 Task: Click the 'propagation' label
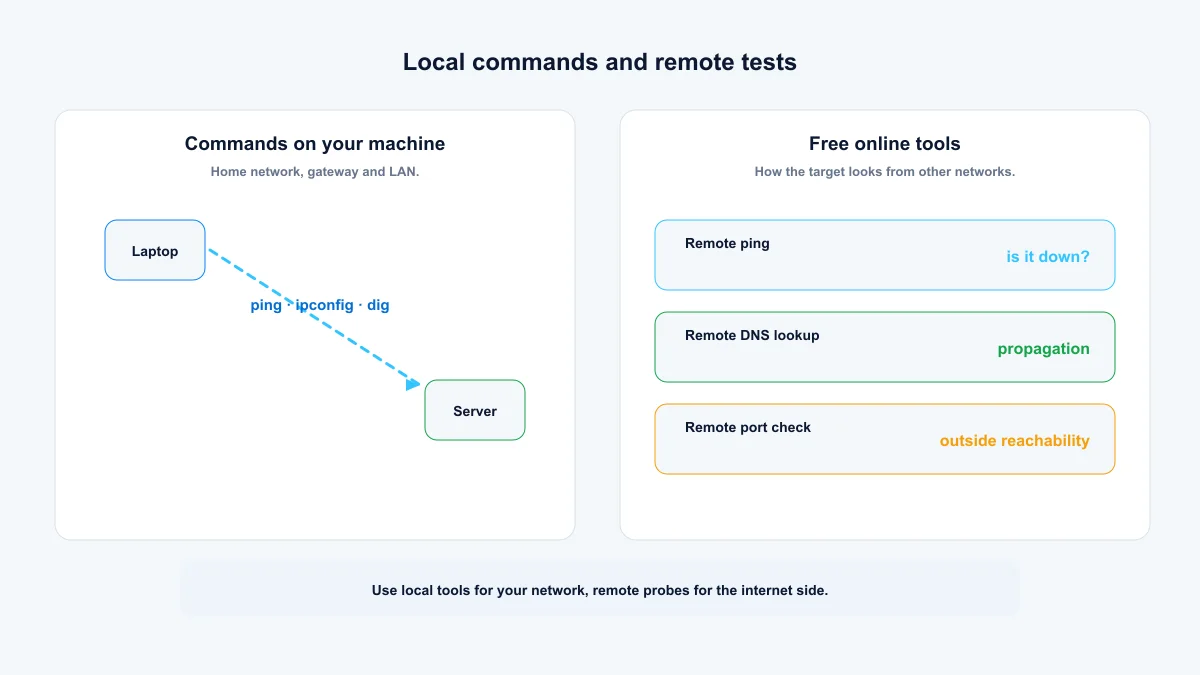1043,349
